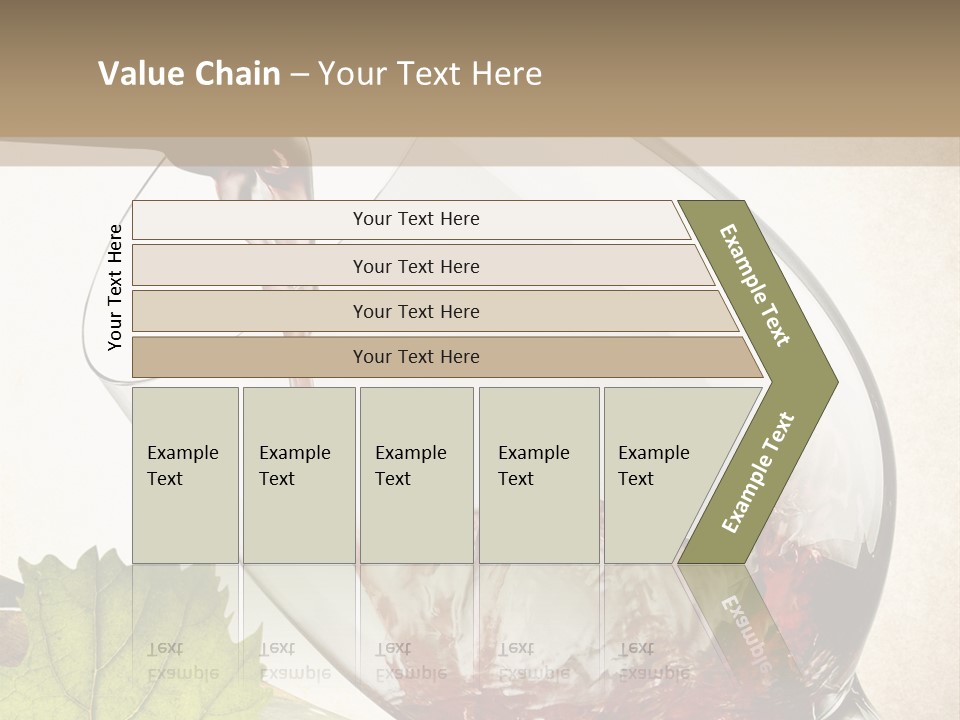The width and height of the screenshot is (960, 720).
Task: Click the lower green chevron "Example Text" segment
Action: point(757,472)
